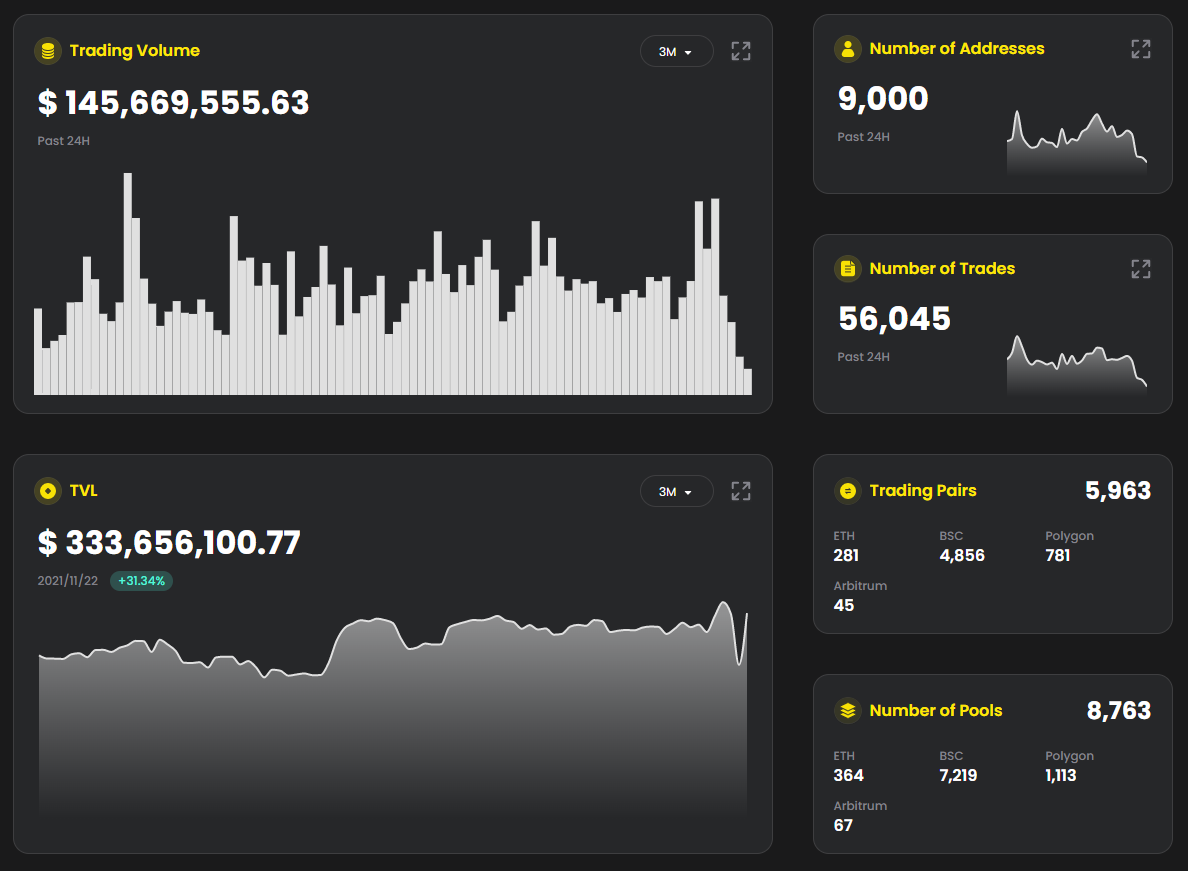Click the 9,000 addresses value
The width and height of the screenshot is (1188, 871).
[883, 98]
